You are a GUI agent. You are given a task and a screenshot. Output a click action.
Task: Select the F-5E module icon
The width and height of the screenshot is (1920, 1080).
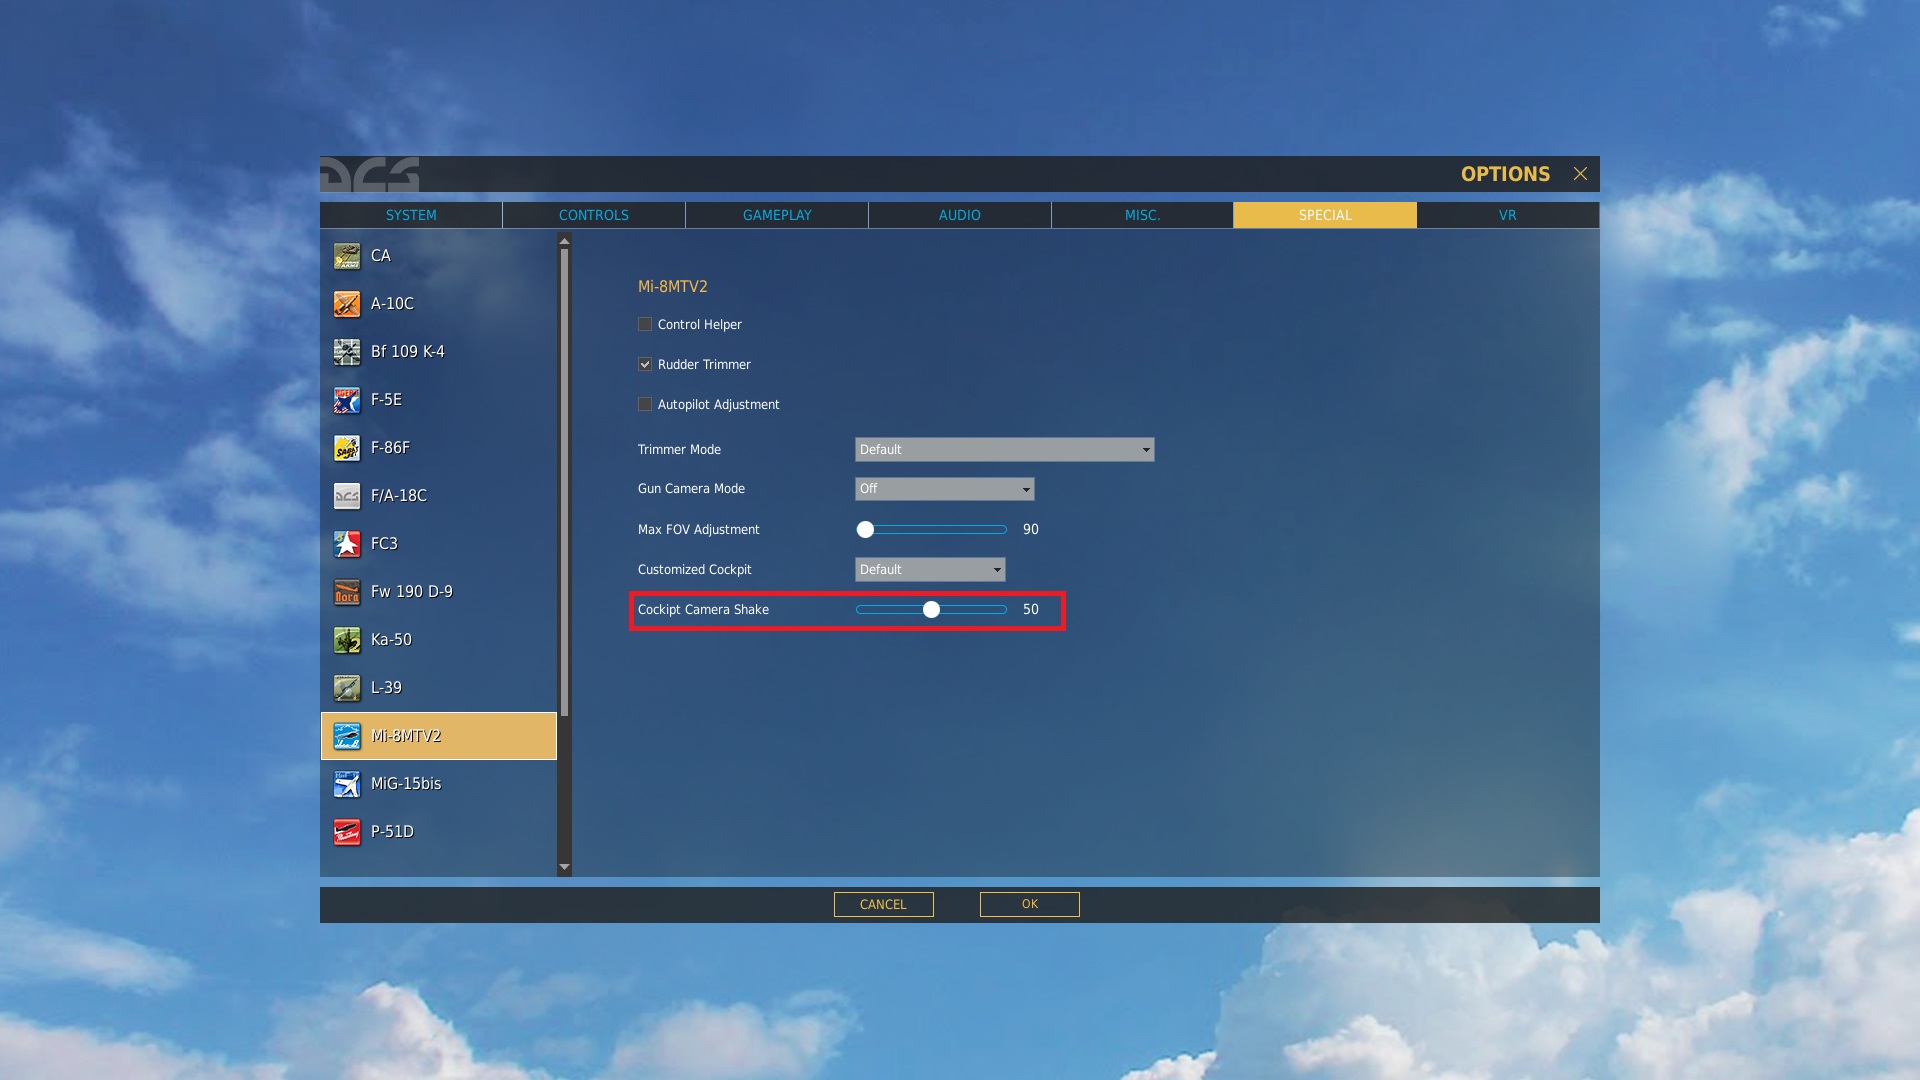[x=347, y=400]
